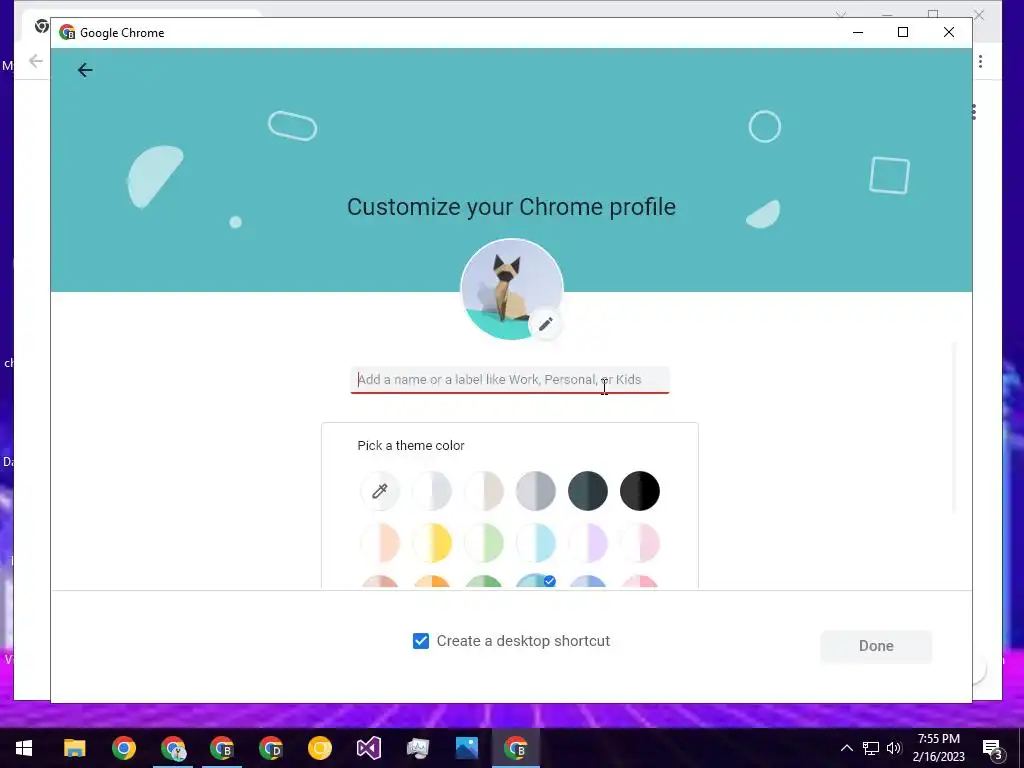Select the darker green theme color in bottom row
The image size is (1024, 768).
click(484, 581)
